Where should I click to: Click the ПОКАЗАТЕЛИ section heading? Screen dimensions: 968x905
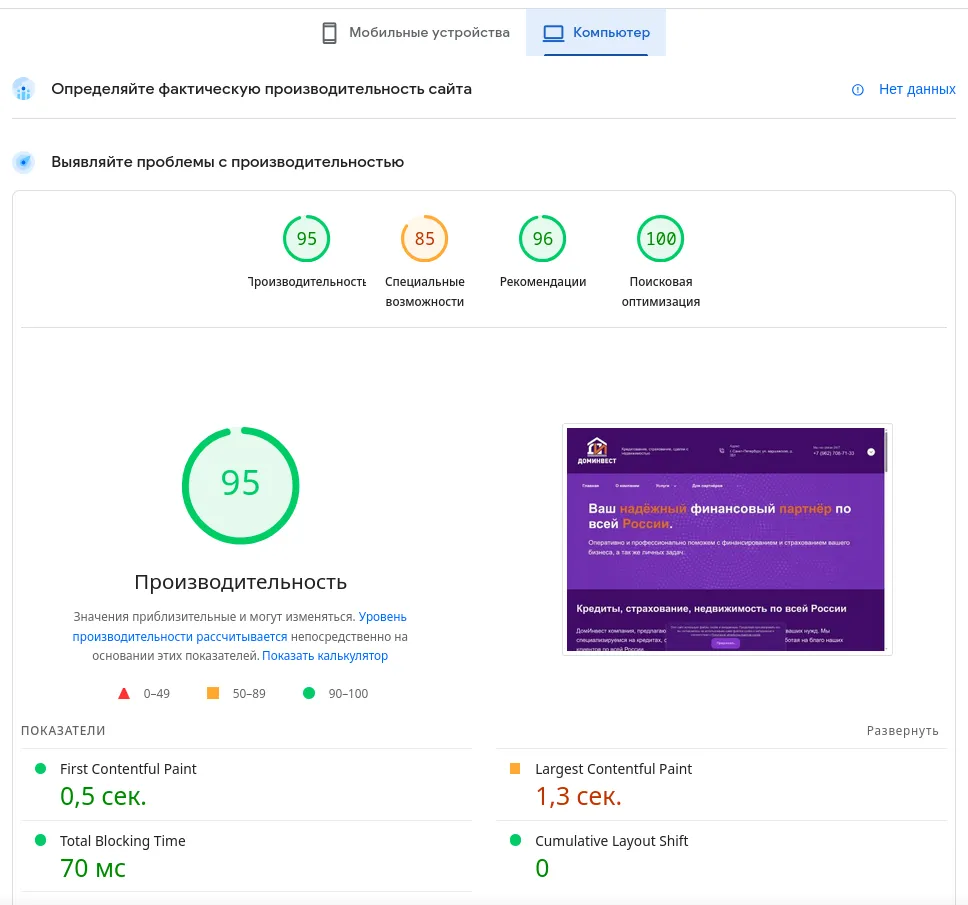[x=63, y=731]
